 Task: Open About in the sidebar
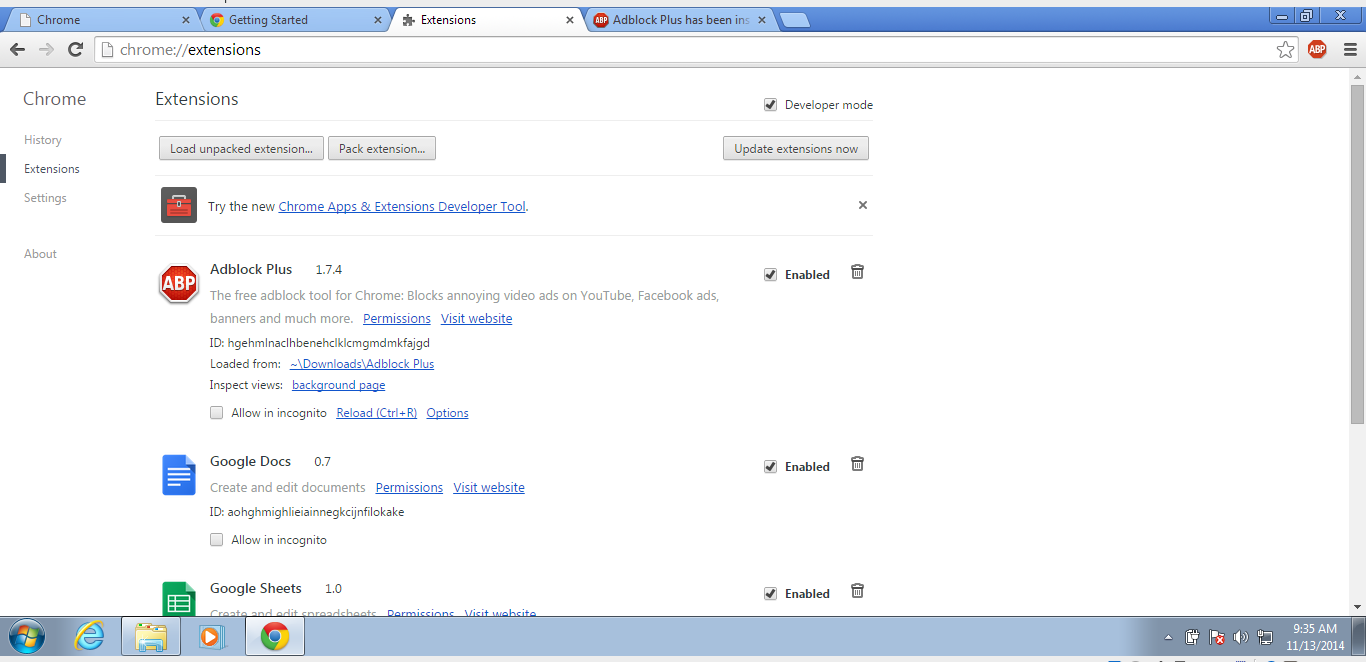click(x=40, y=254)
